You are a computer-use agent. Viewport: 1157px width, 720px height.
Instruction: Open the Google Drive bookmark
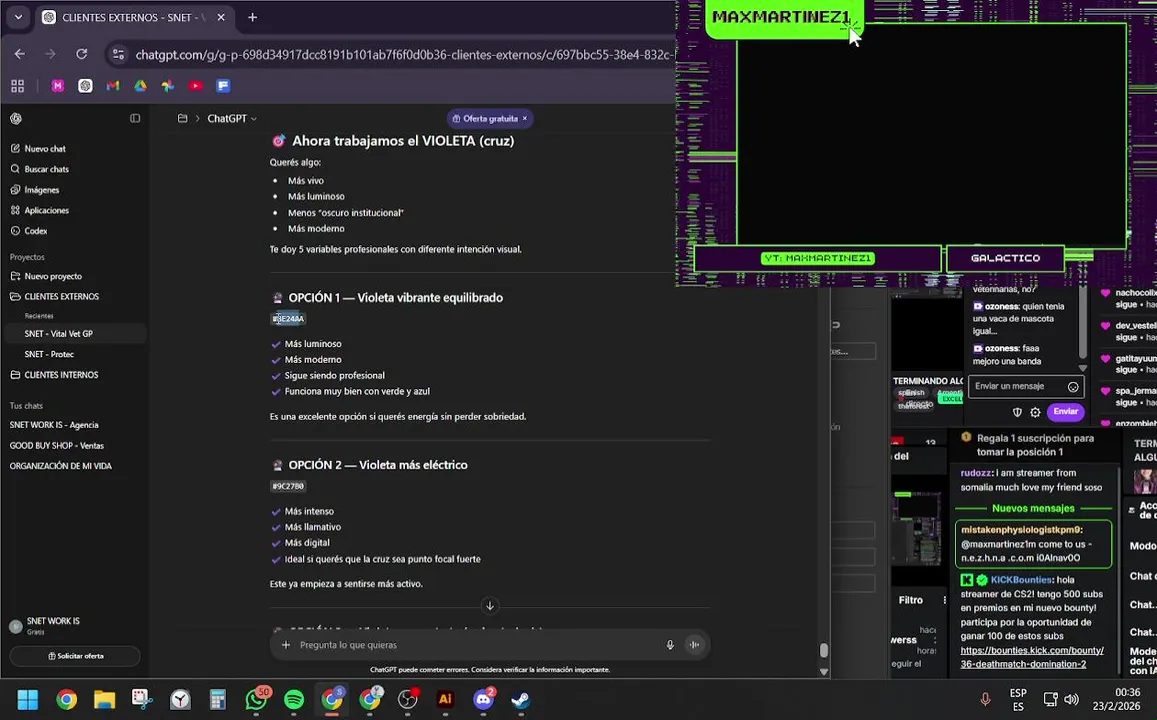point(140,86)
